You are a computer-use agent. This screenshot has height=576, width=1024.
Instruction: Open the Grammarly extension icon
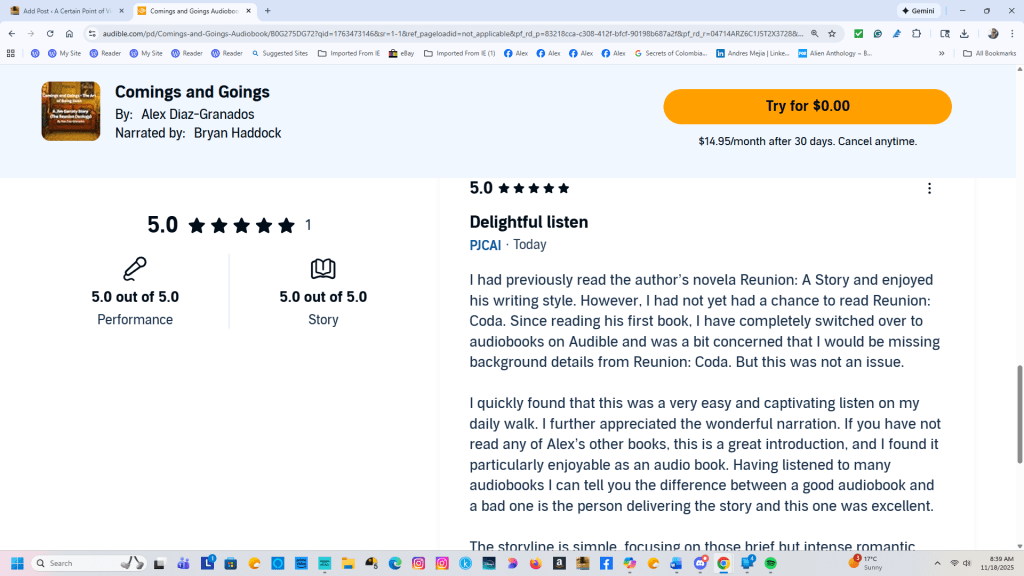(x=878, y=33)
